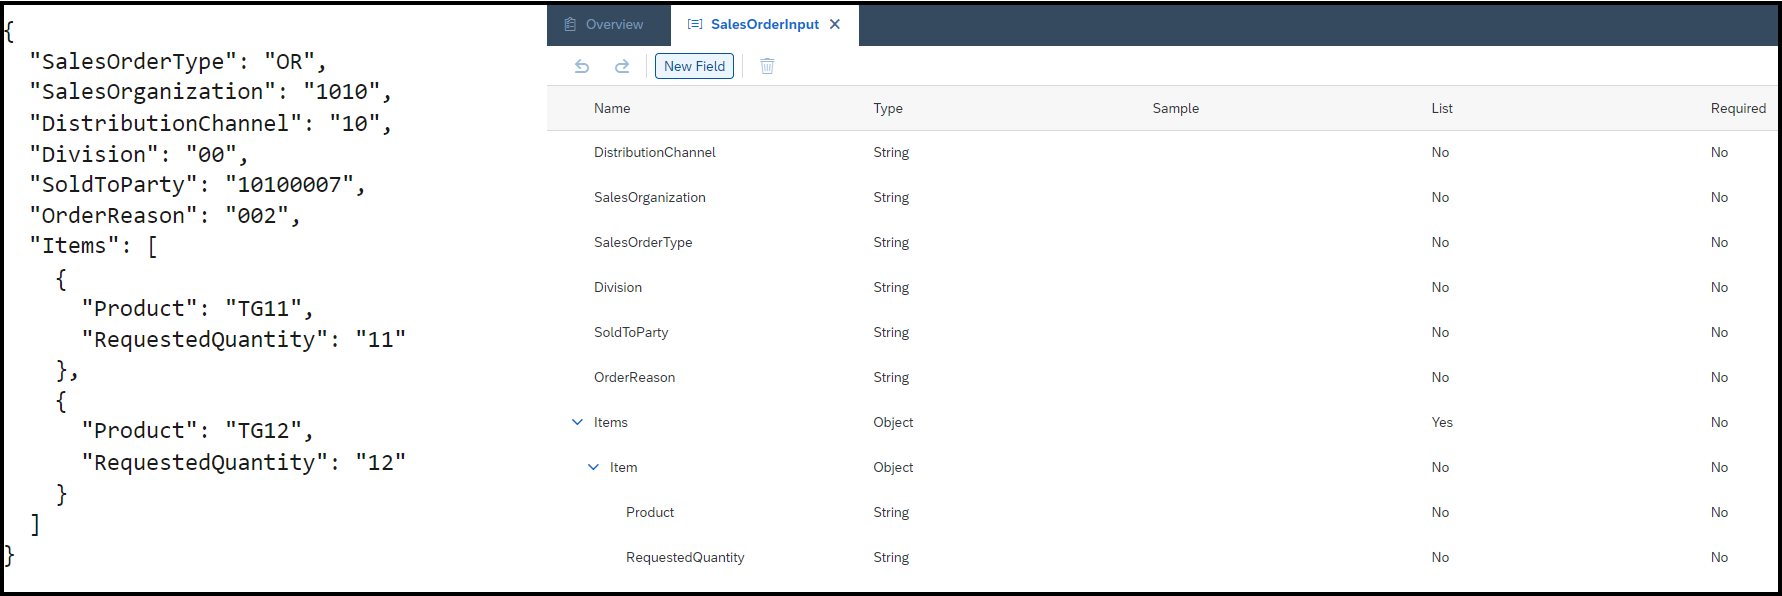This screenshot has height=596, width=1782.
Task: Click the Required column header
Action: pyautogui.click(x=1738, y=108)
